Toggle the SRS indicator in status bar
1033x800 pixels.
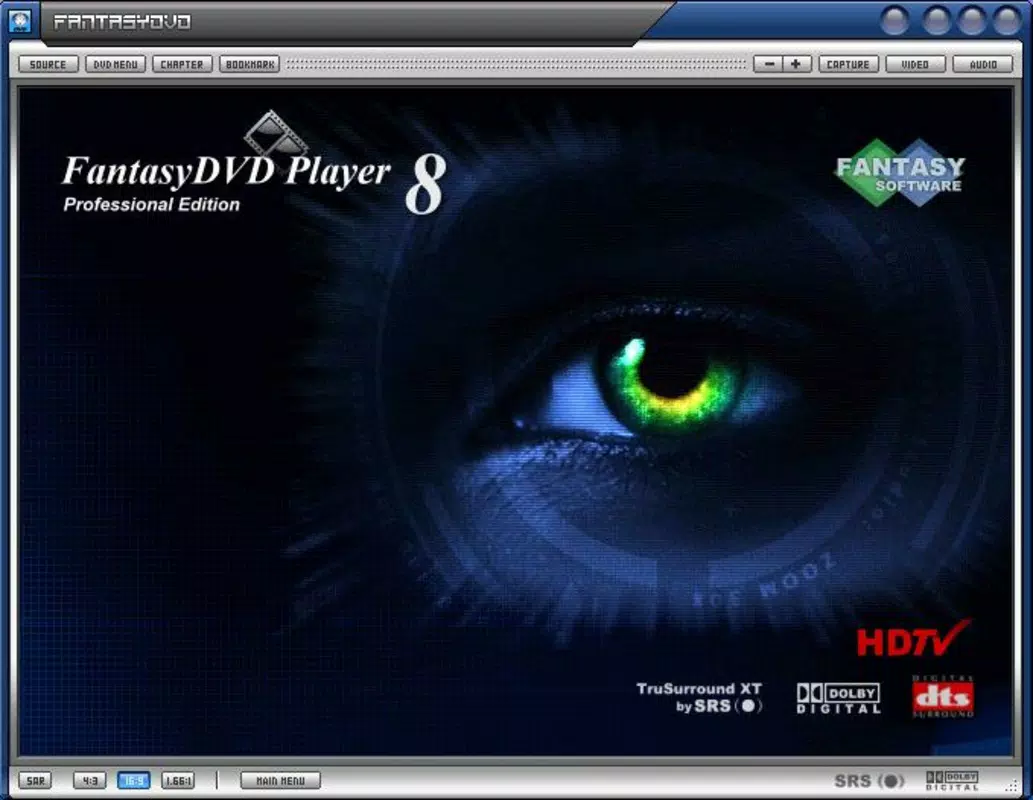coord(869,782)
